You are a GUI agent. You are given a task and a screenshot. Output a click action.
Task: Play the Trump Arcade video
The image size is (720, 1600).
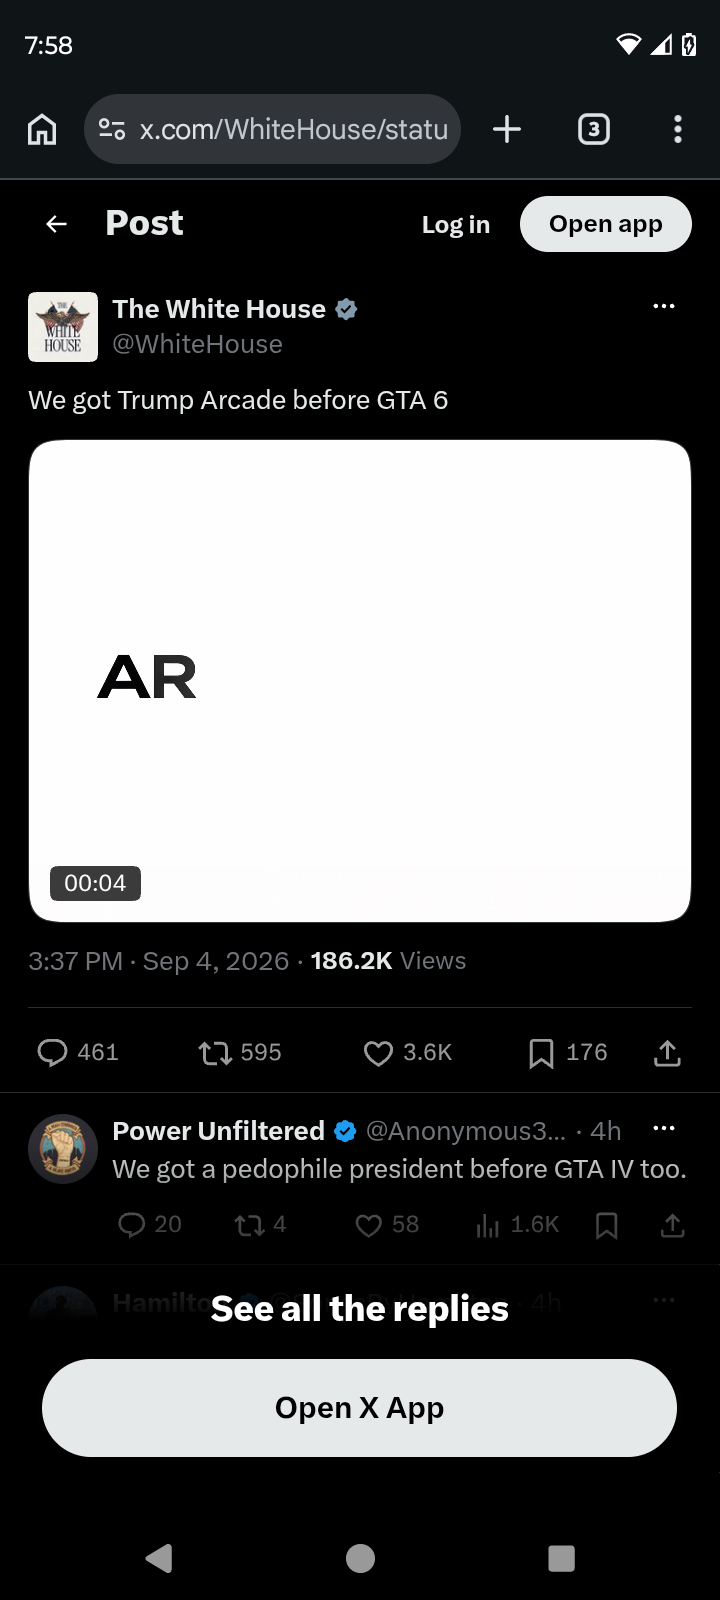coord(360,681)
